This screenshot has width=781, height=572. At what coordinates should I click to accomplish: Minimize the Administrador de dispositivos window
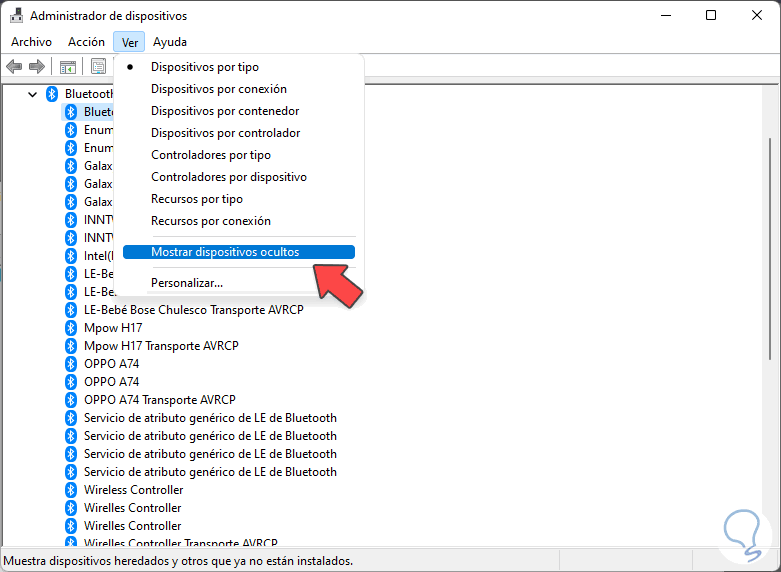(x=665, y=15)
